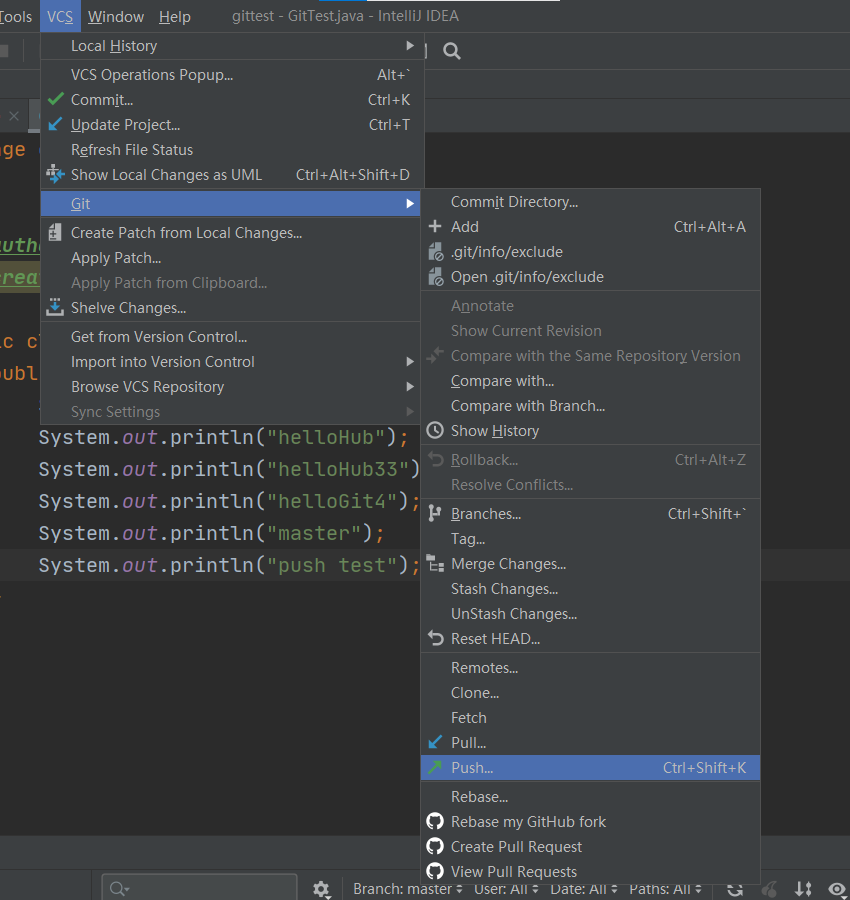Click the plus icon beside Add
Image resolution: width=850 pixels, height=900 pixels.
click(435, 226)
